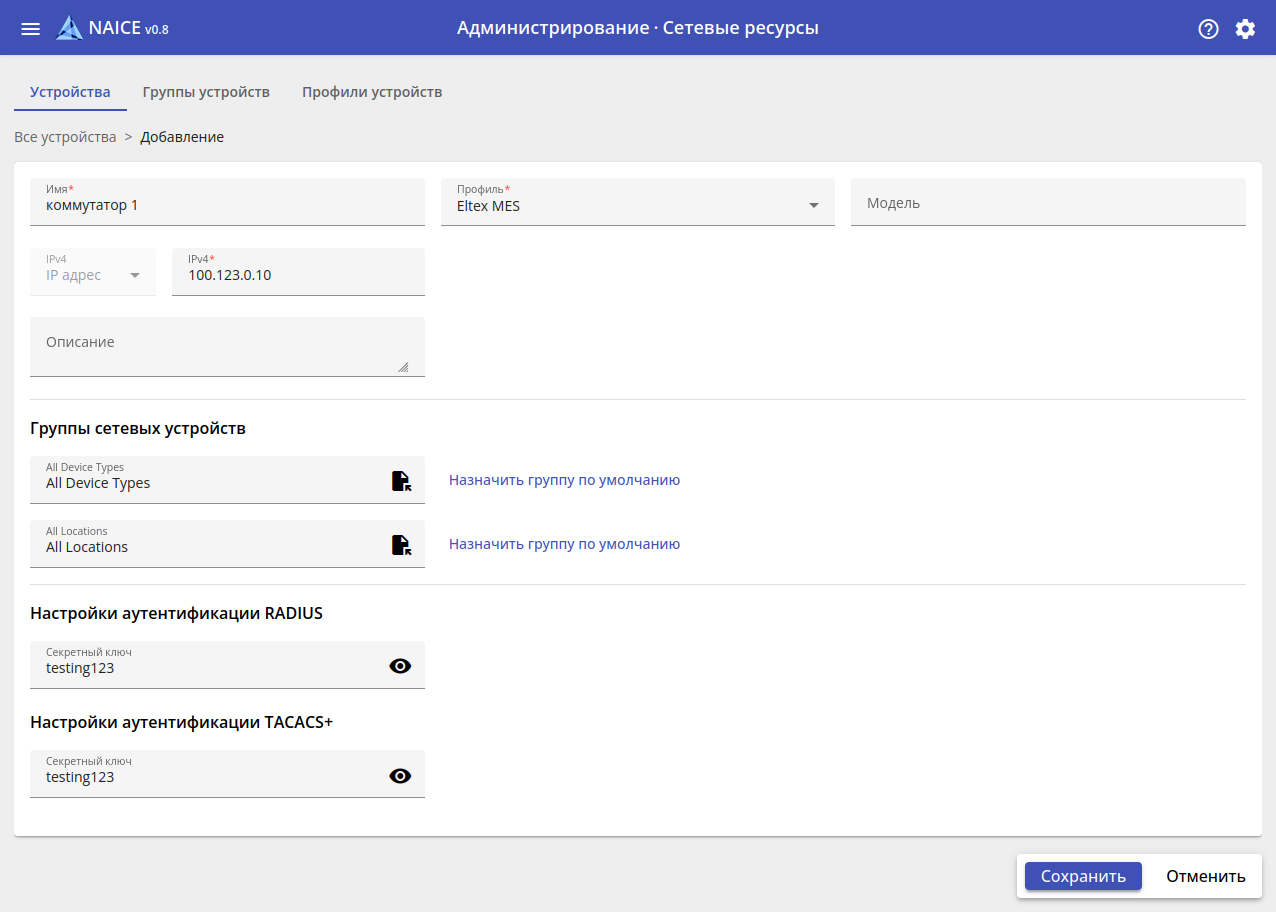Screen dimensions: 1276x912
Task: Click the Модель input field
Action: [1047, 203]
